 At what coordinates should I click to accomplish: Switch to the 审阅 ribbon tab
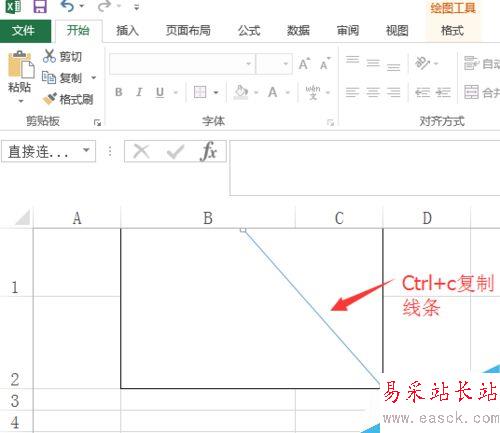tap(348, 31)
